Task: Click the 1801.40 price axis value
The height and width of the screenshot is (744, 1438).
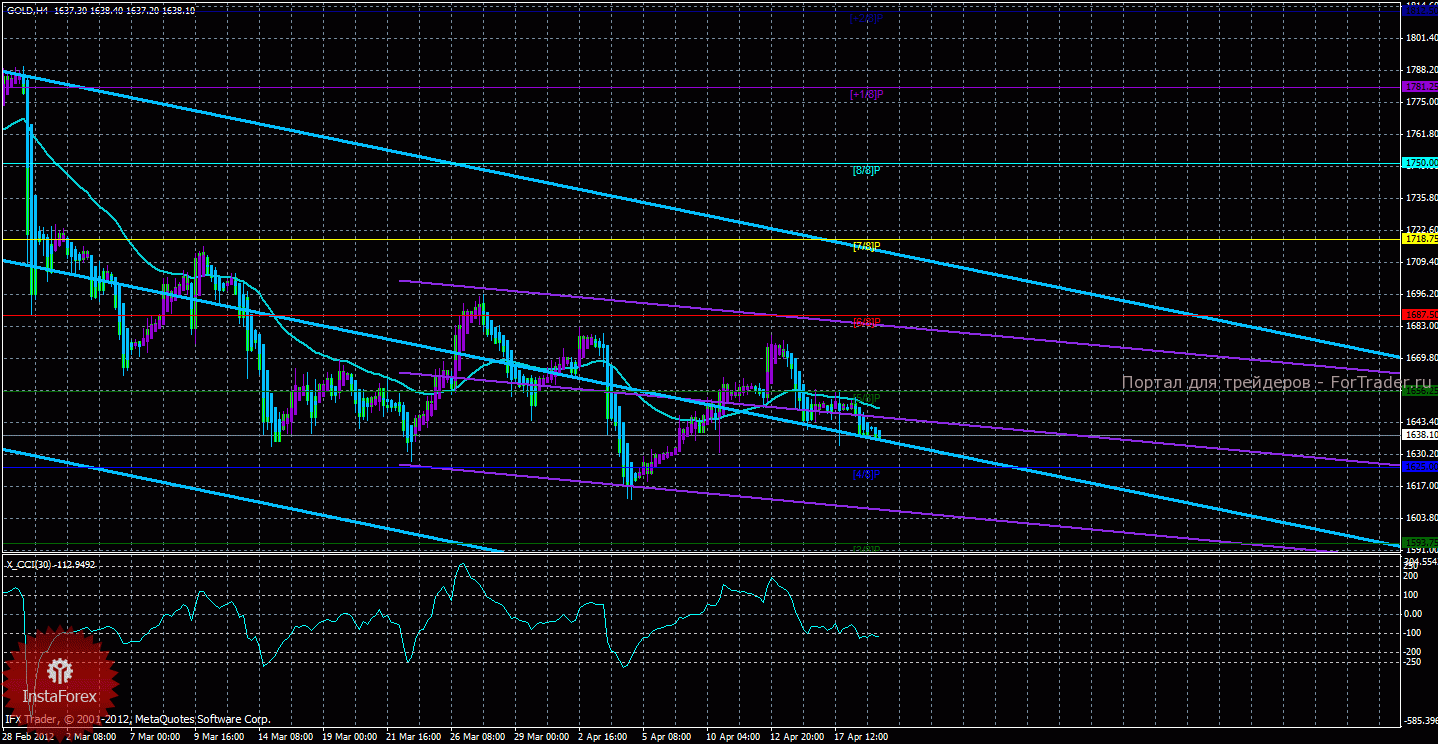Action: pos(1420,38)
